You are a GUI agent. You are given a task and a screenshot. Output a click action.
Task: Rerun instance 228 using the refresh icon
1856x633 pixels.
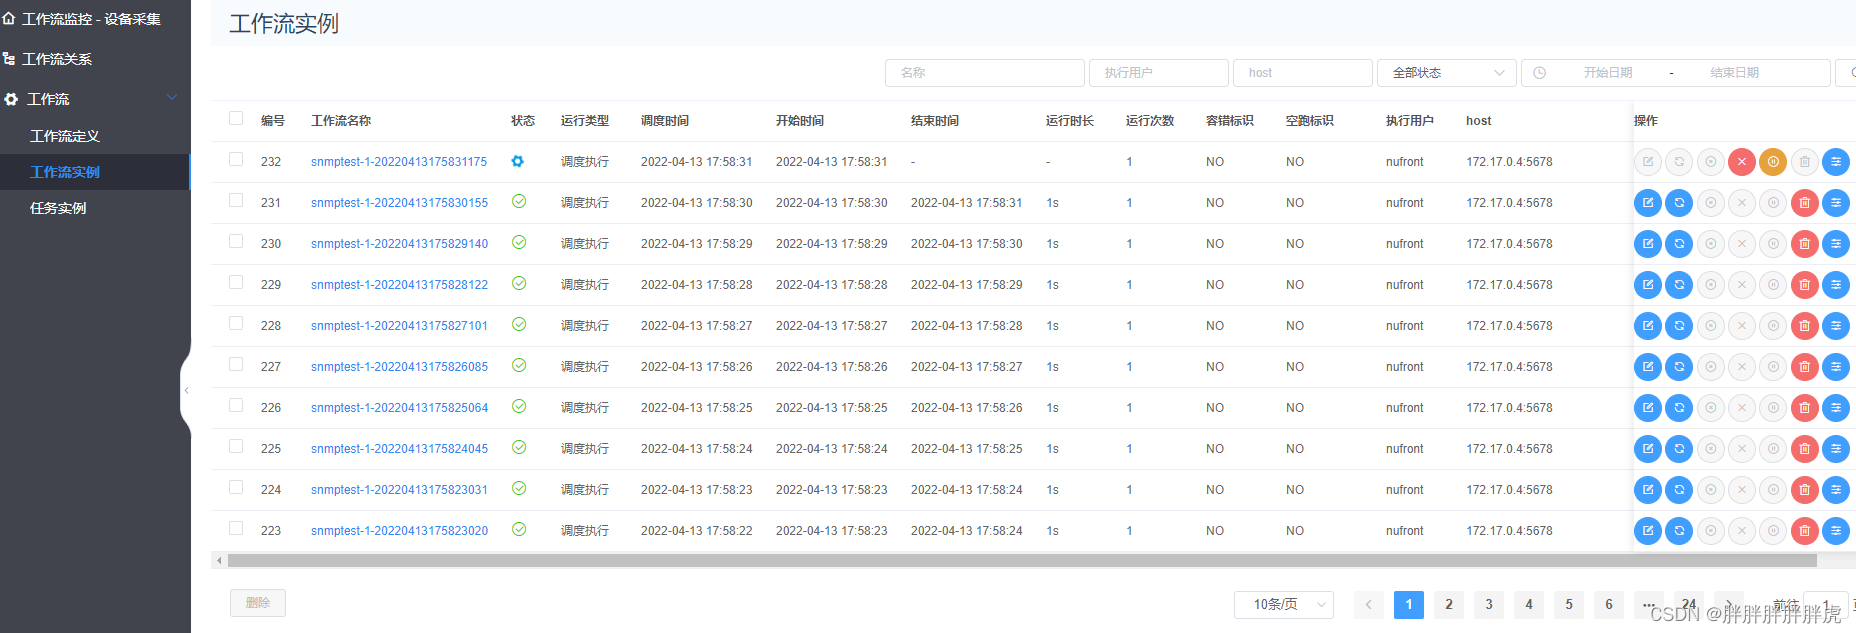point(1679,326)
